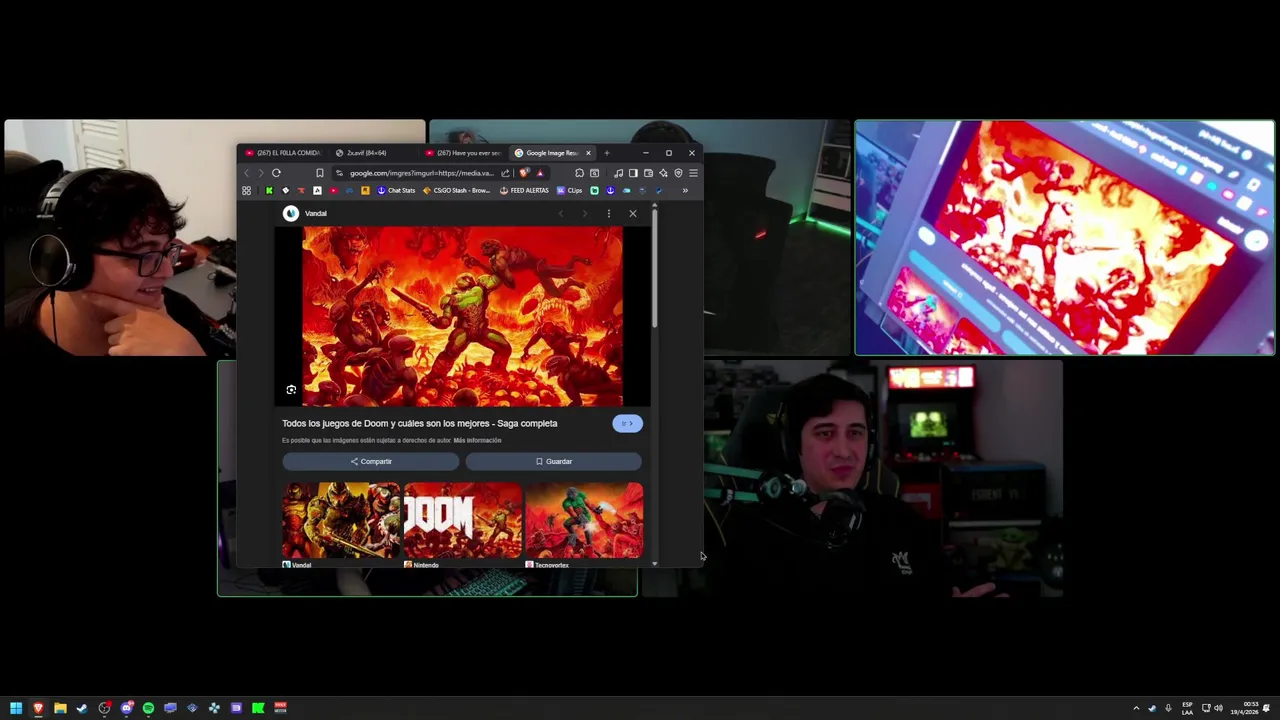Click the Guardar button
Screen dimensions: 1280x720
(553, 461)
